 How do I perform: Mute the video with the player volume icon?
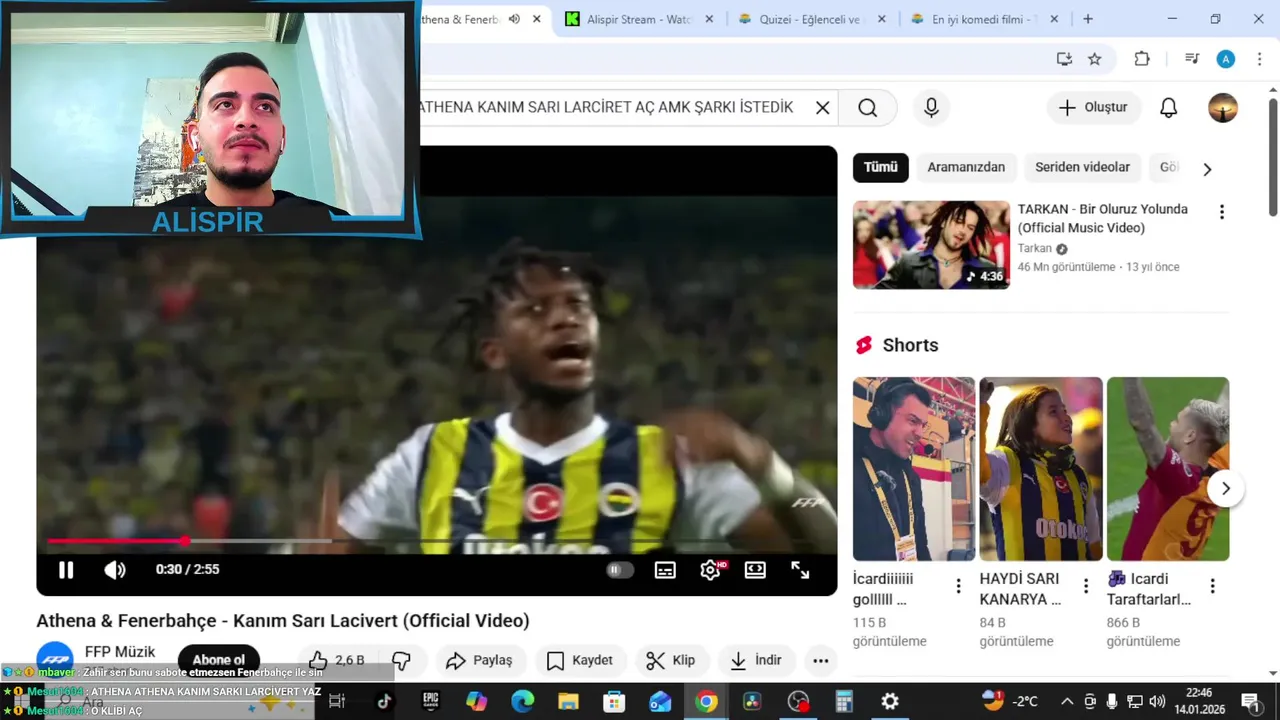coord(115,570)
